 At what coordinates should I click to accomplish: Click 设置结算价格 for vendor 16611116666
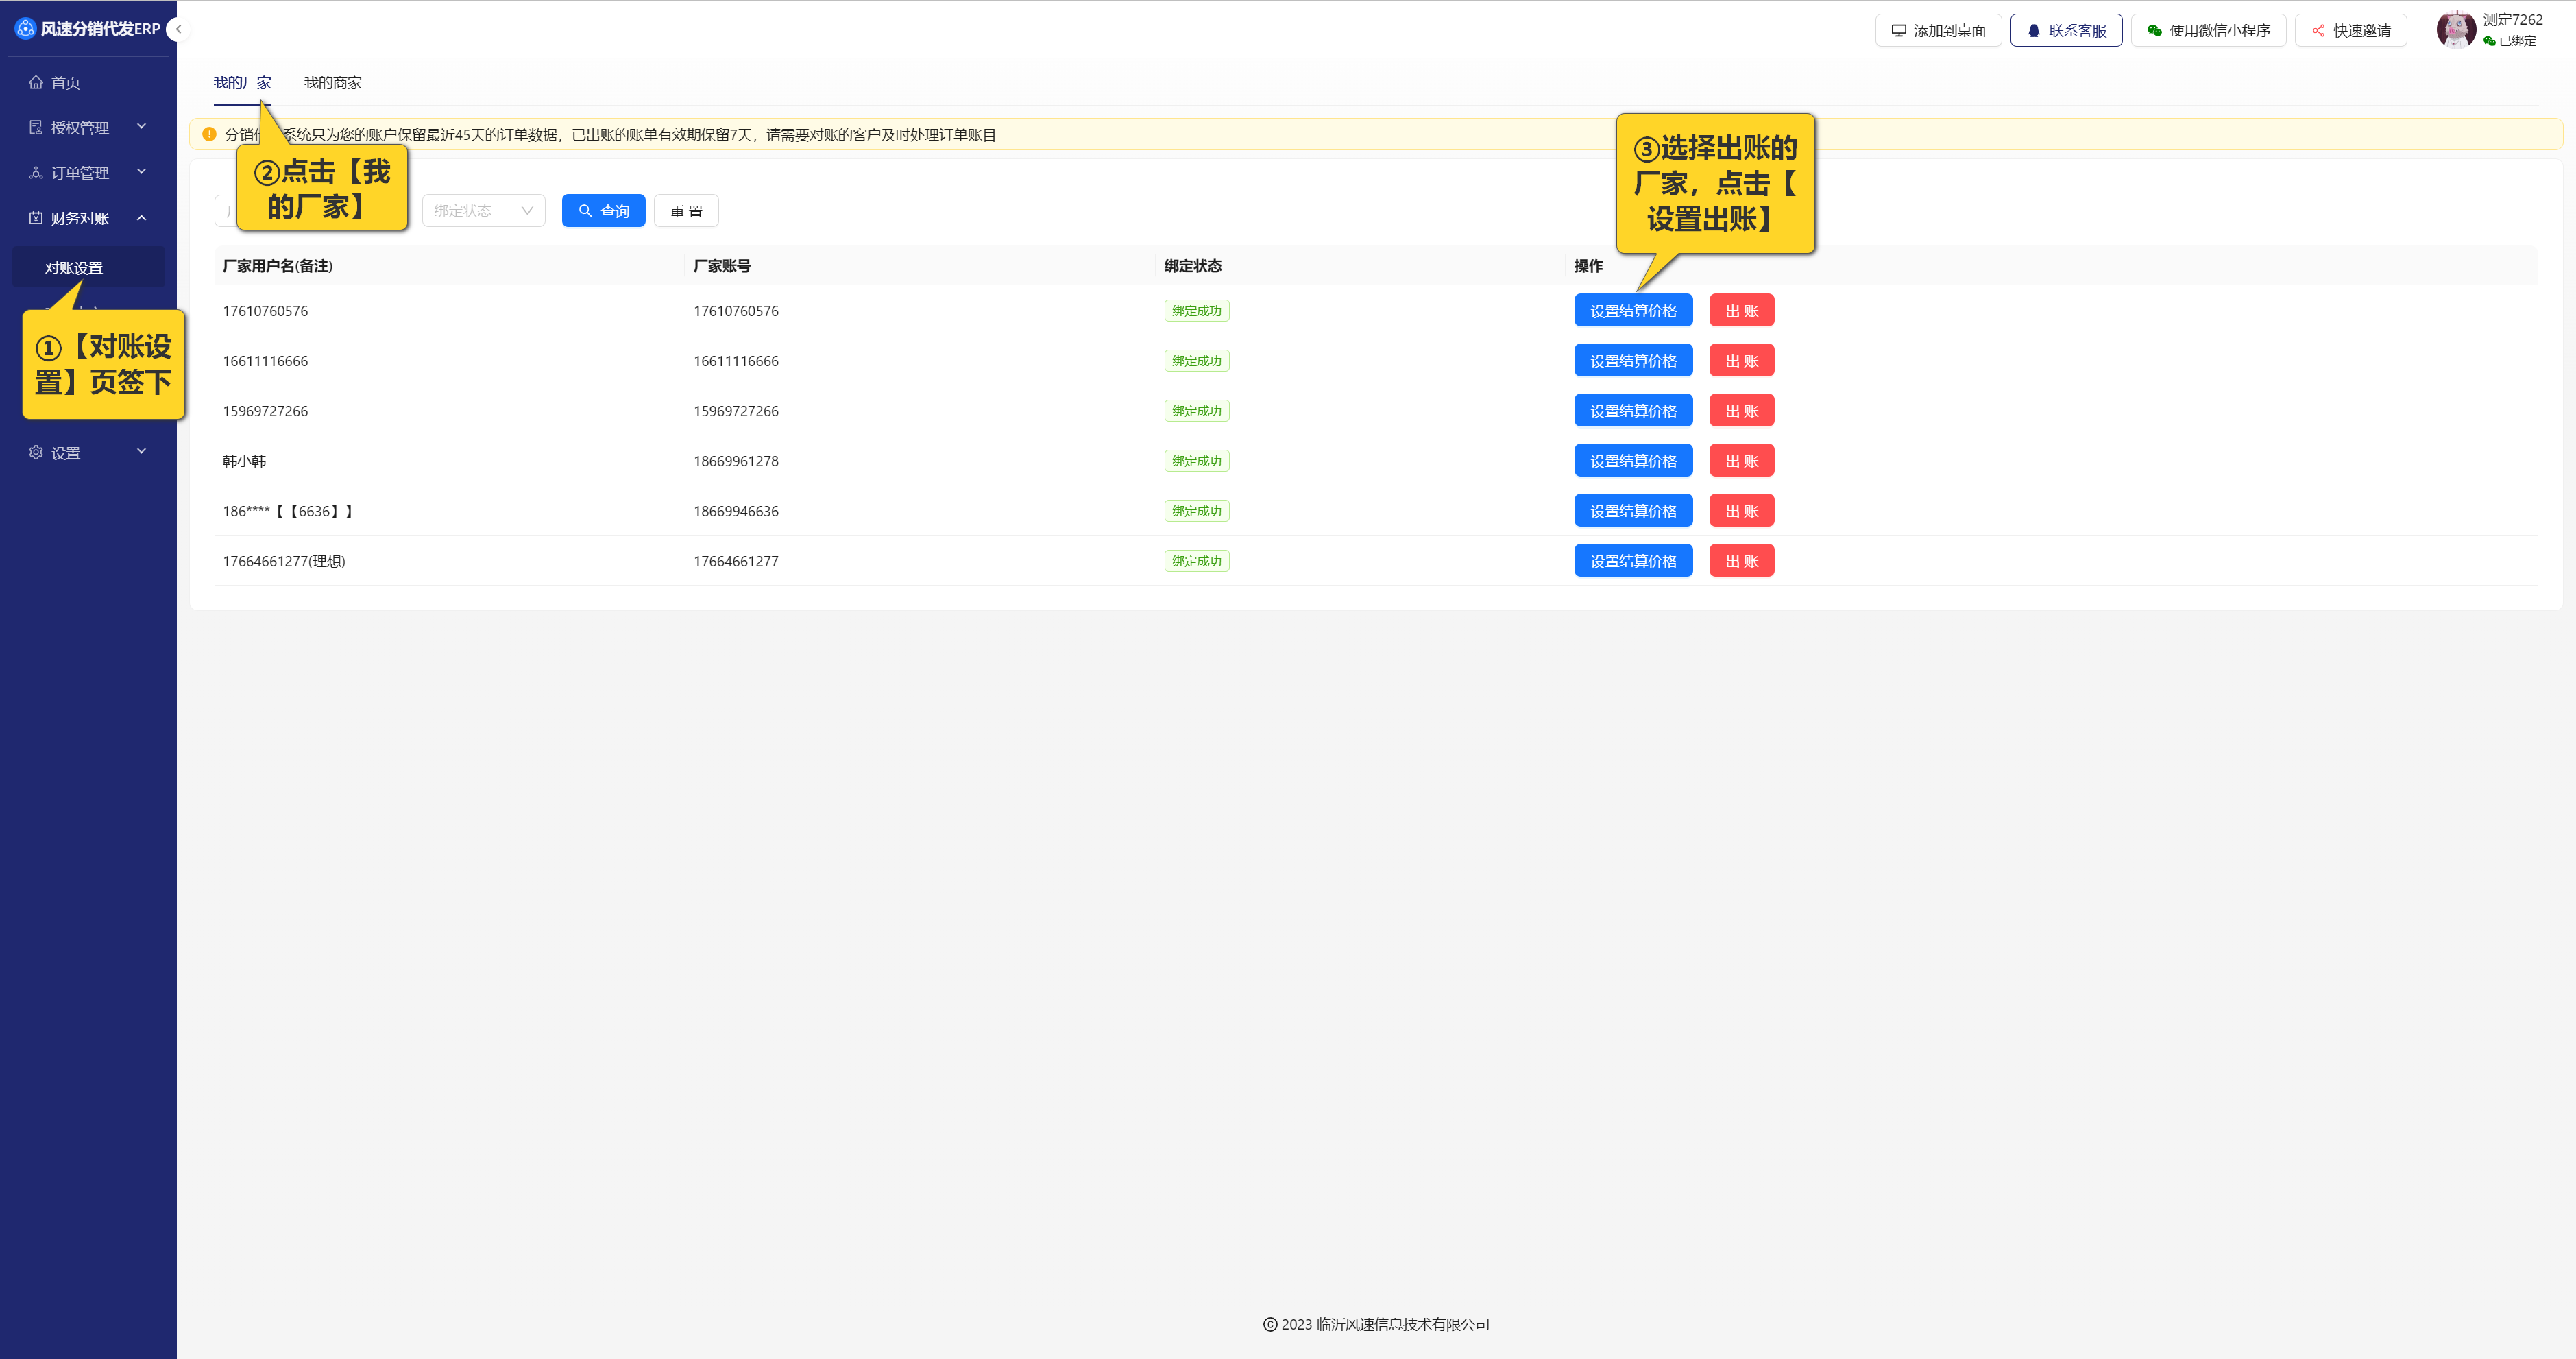coord(1632,361)
